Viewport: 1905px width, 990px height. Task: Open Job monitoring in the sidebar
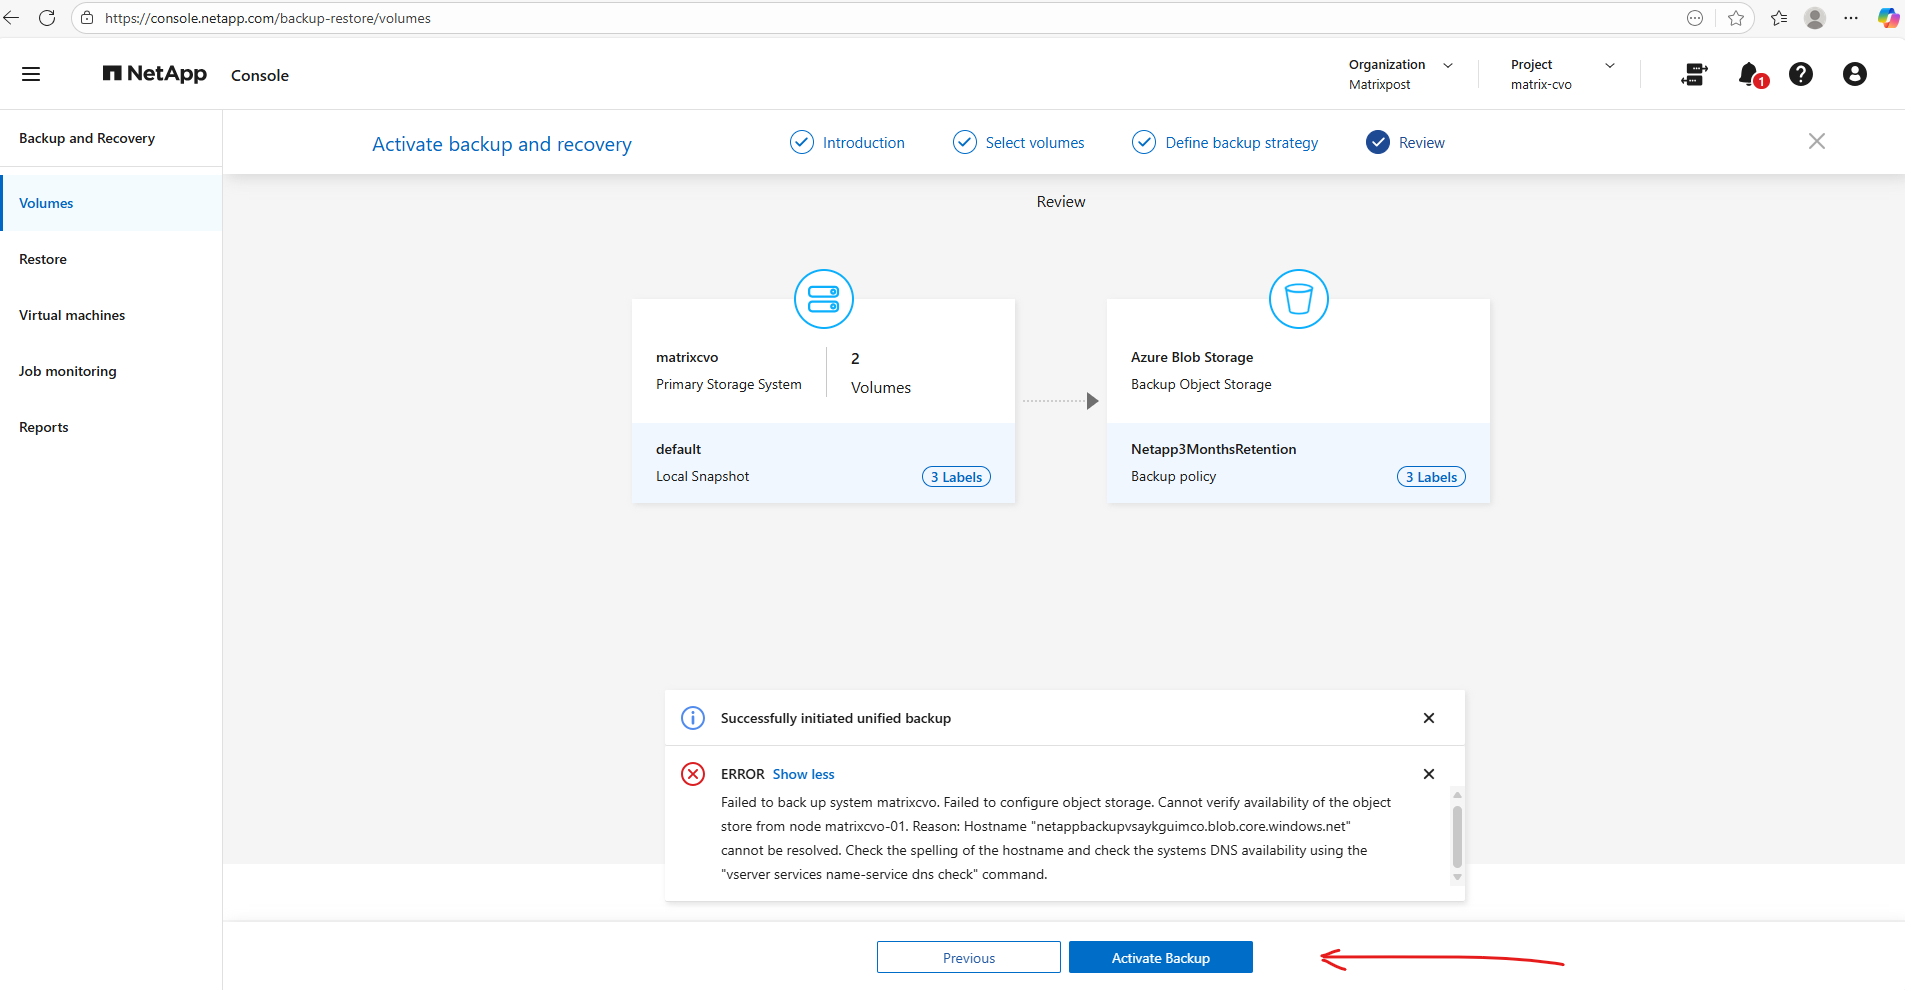coord(68,371)
